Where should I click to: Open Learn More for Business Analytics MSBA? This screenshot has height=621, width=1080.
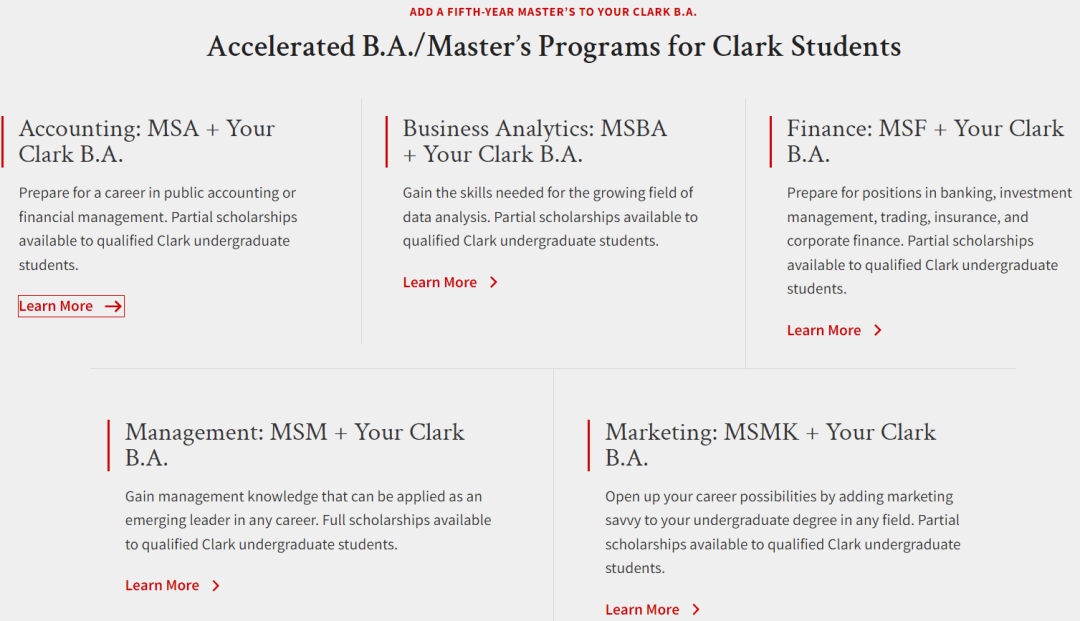click(440, 282)
